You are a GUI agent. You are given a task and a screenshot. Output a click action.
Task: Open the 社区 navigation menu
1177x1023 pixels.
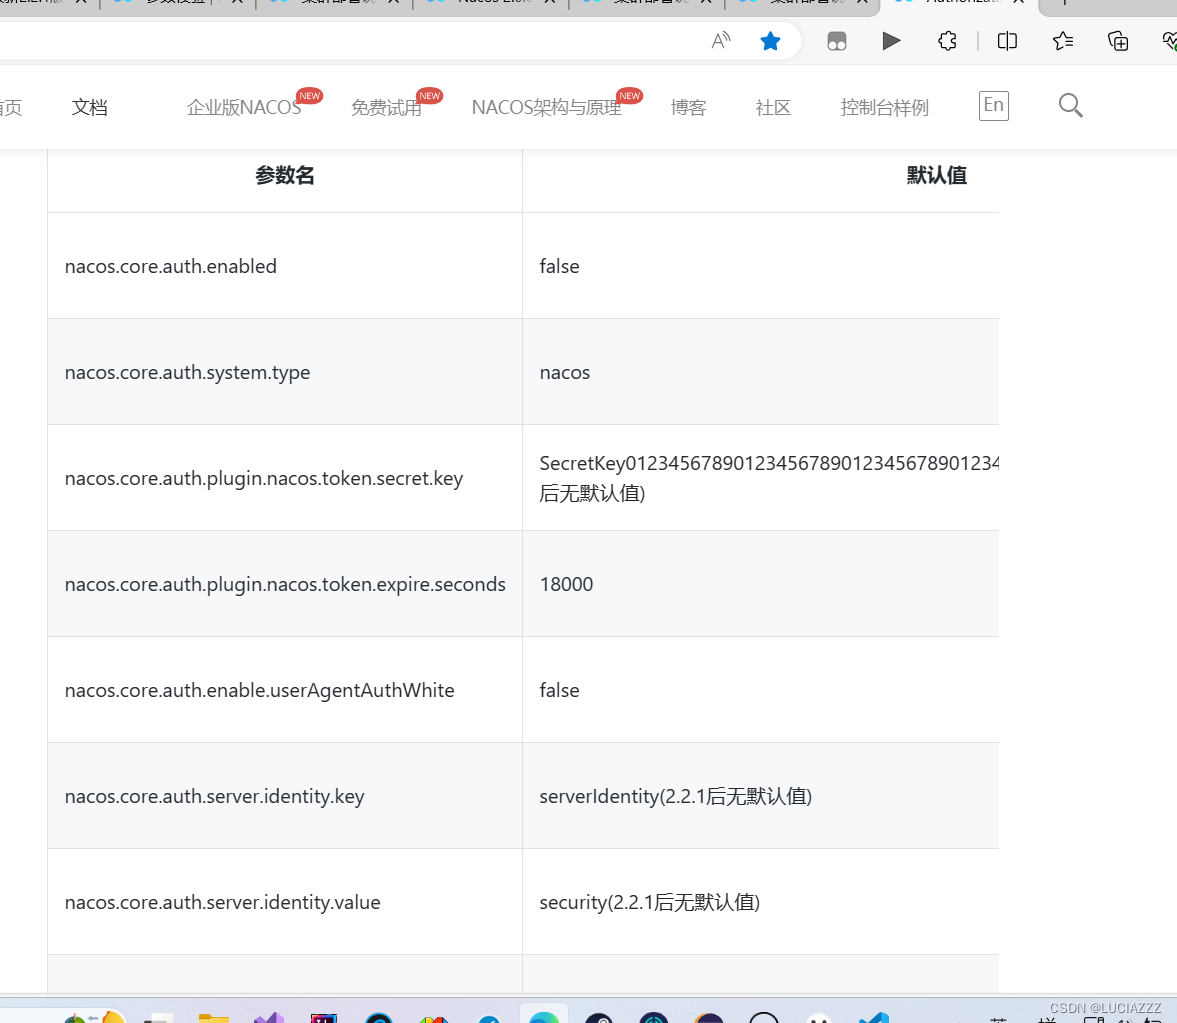coord(773,107)
